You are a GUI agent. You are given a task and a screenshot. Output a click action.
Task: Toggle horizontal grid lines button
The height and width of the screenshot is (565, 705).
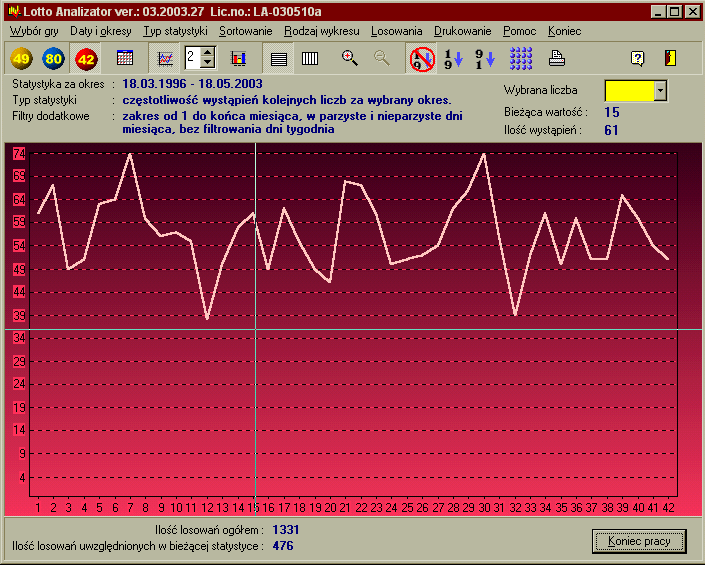278,58
